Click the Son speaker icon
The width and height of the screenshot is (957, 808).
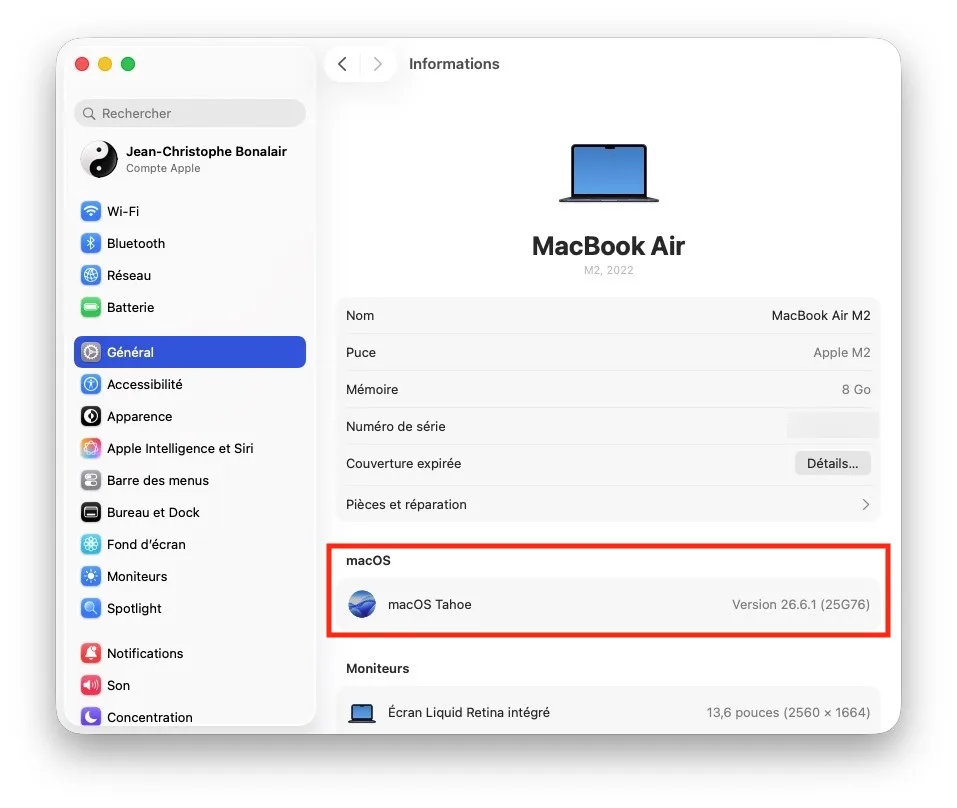click(91, 685)
